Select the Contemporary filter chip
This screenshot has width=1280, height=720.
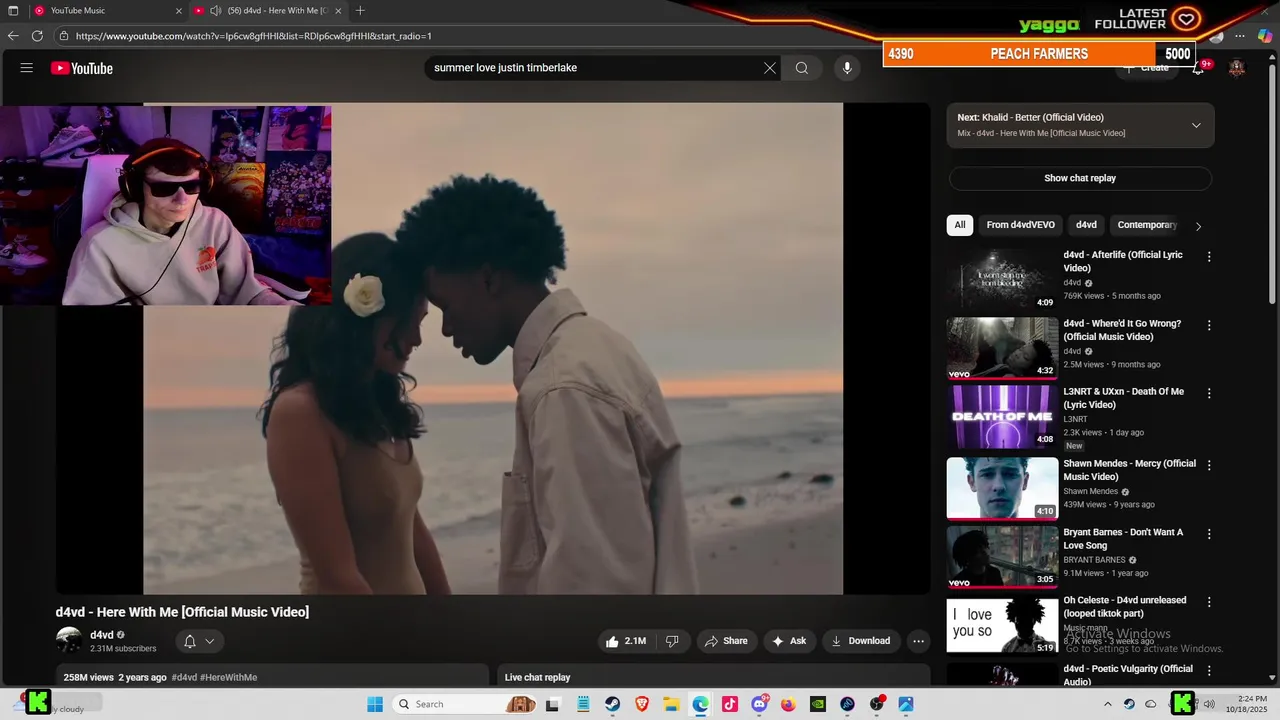click(x=1147, y=225)
